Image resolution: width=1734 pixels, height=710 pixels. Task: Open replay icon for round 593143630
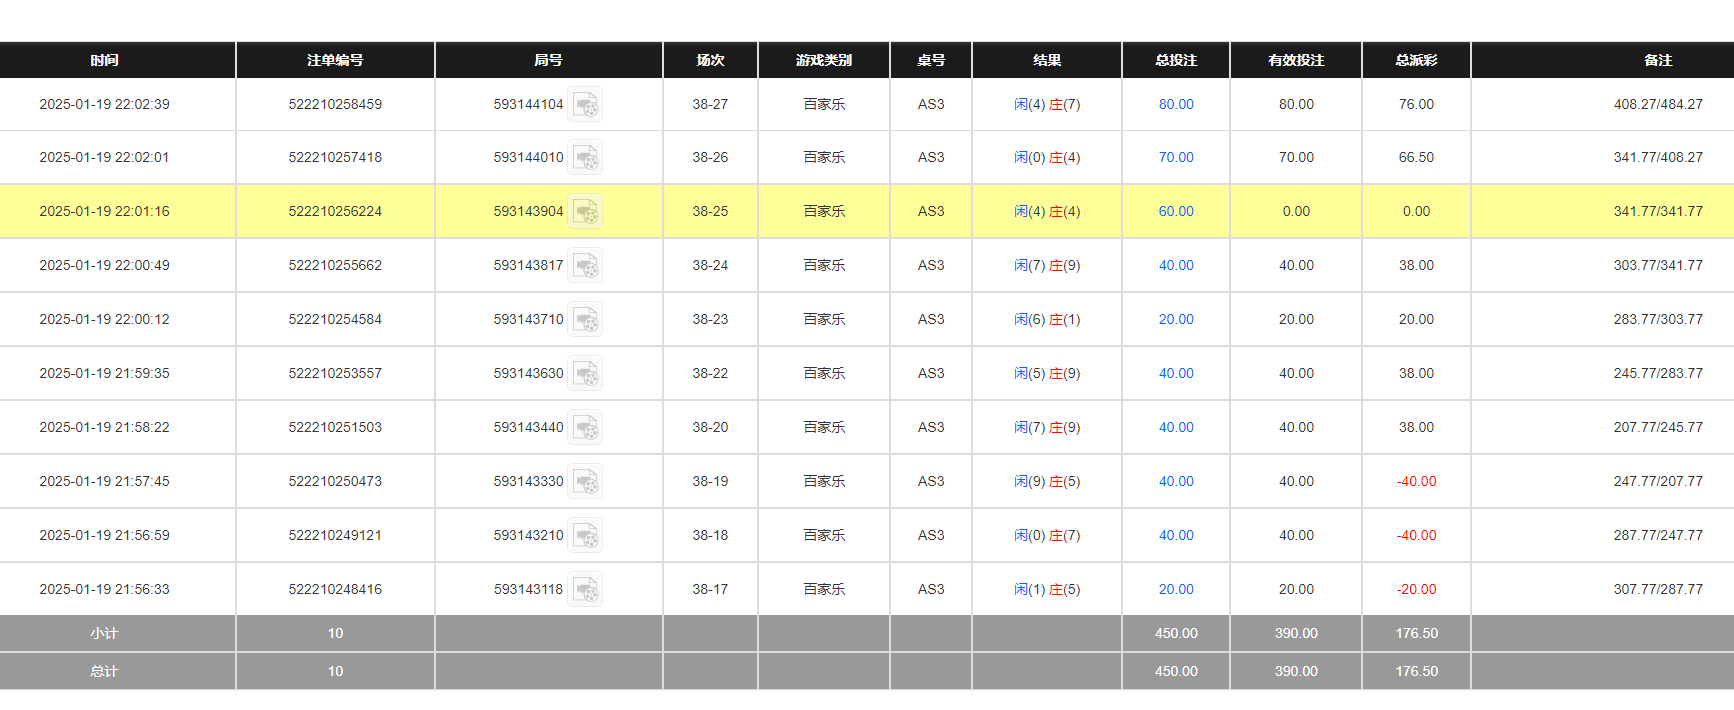[585, 374]
